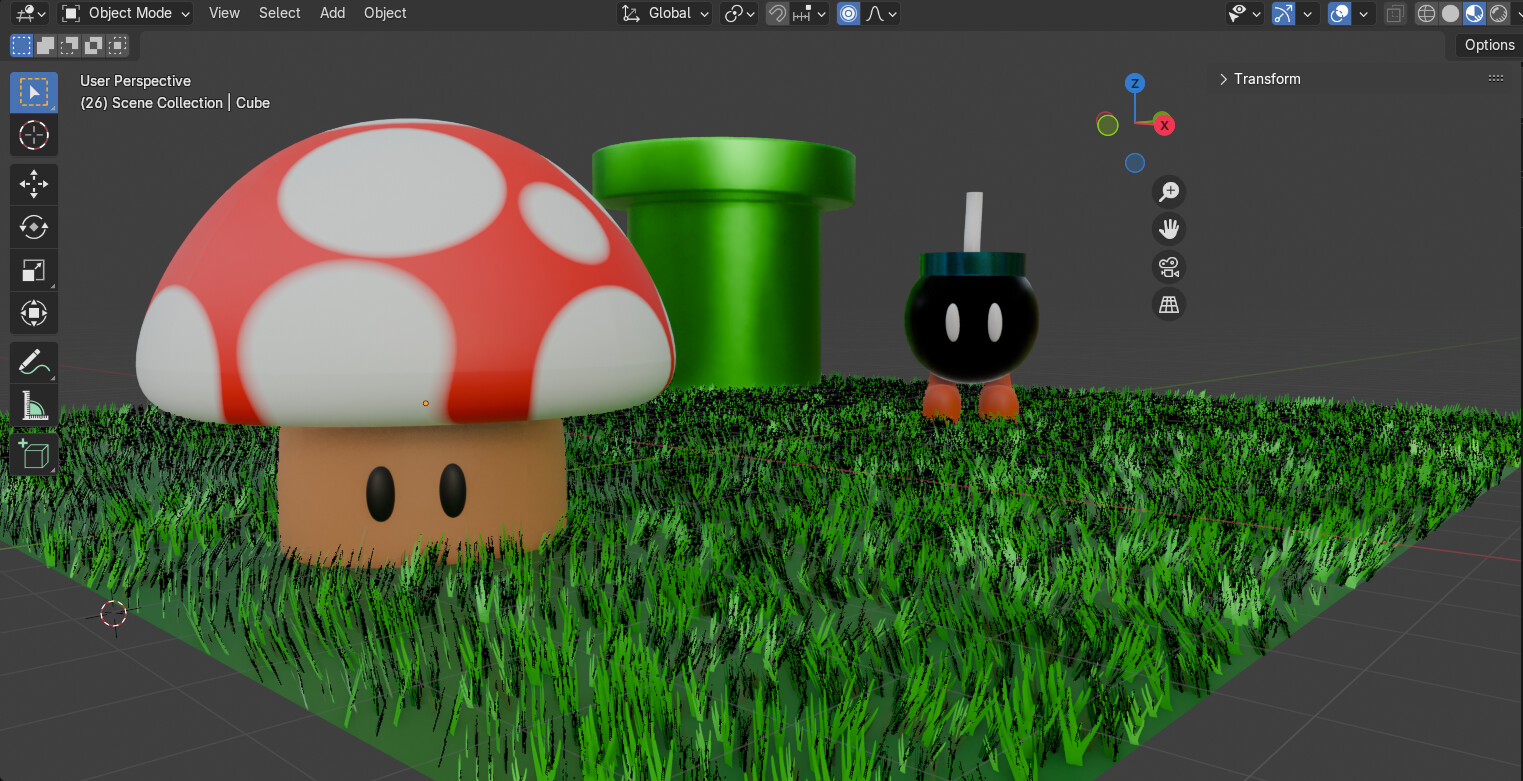Activate the Scale tool
Viewport: 1523px width, 781px height.
tap(34, 270)
